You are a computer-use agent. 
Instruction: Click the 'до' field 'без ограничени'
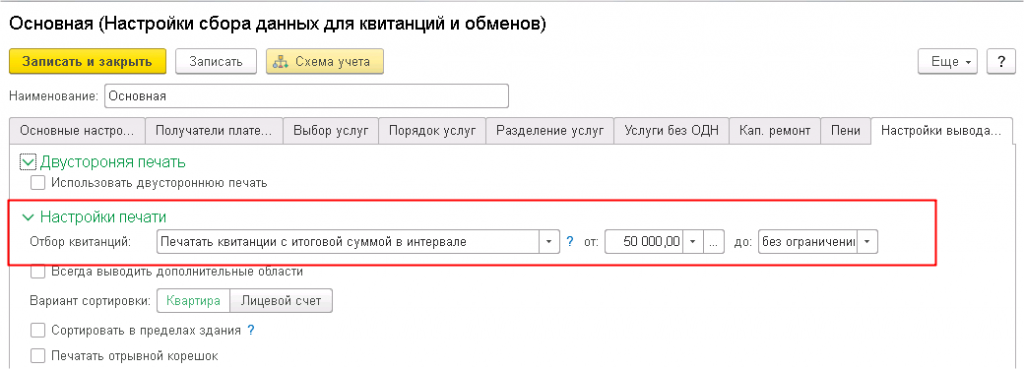click(x=807, y=242)
